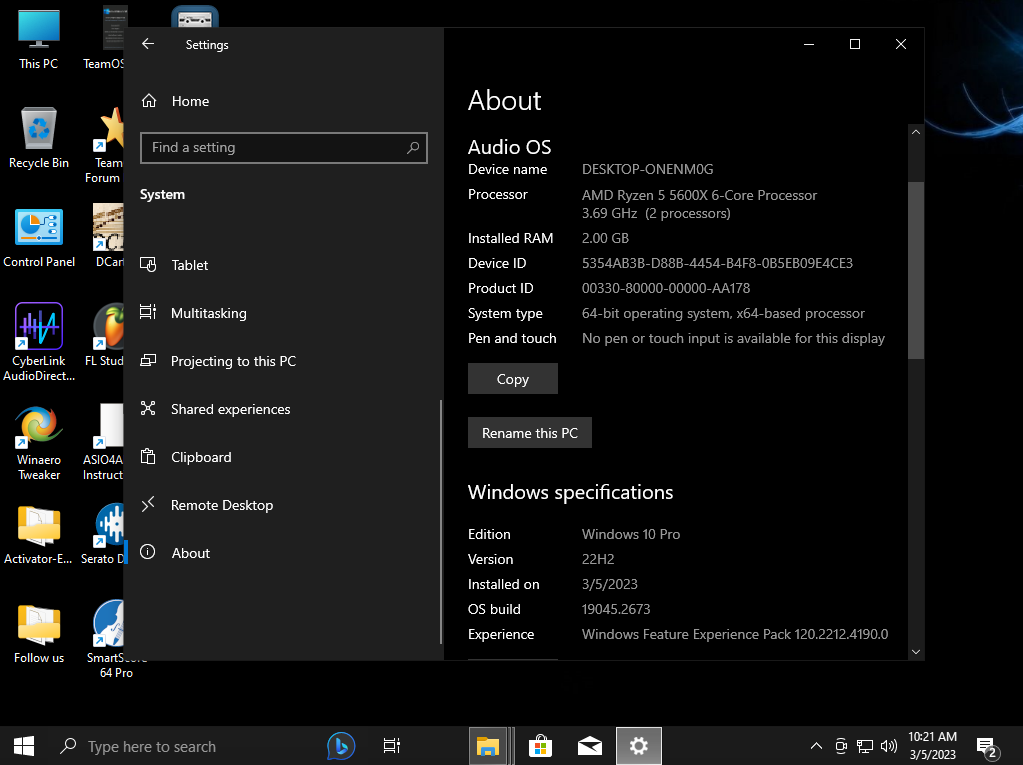Click Rename this PC button
This screenshot has width=1023, height=765.
[530, 433]
